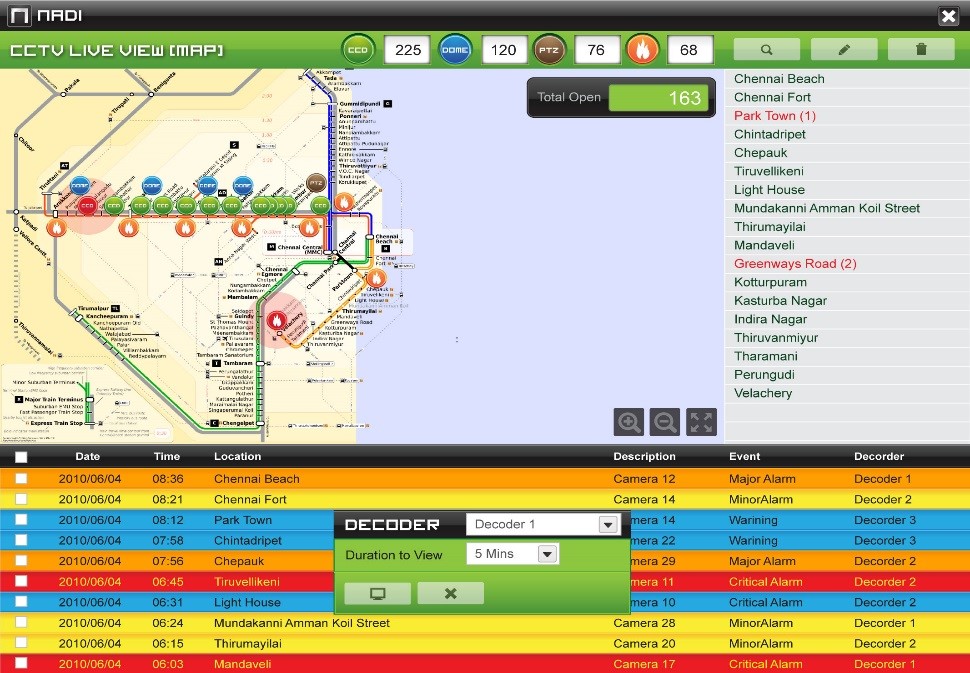The height and width of the screenshot is (673, 970).
Task: Click the brown PTZ camera type icon
Action: (x=549, y=50)
